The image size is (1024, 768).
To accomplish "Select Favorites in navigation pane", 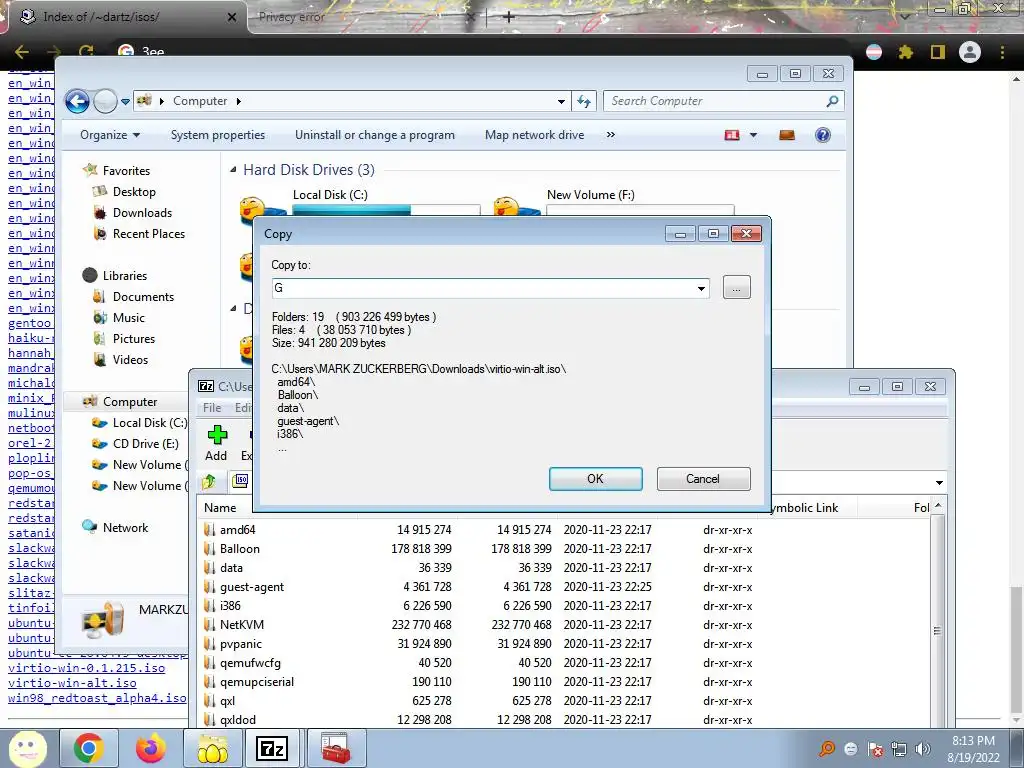I will pyautogui.click(x=126, y=170).
